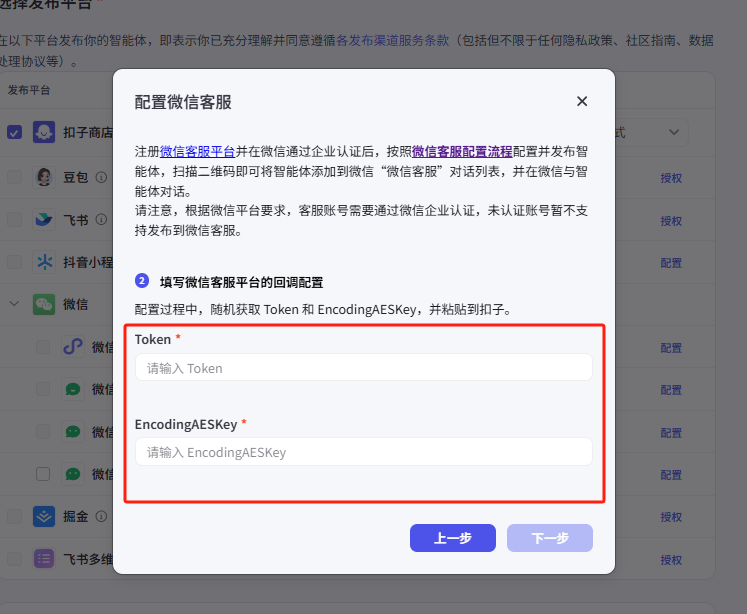
Task: Open the 微信客服平台 link
Action: coord(197,152)
